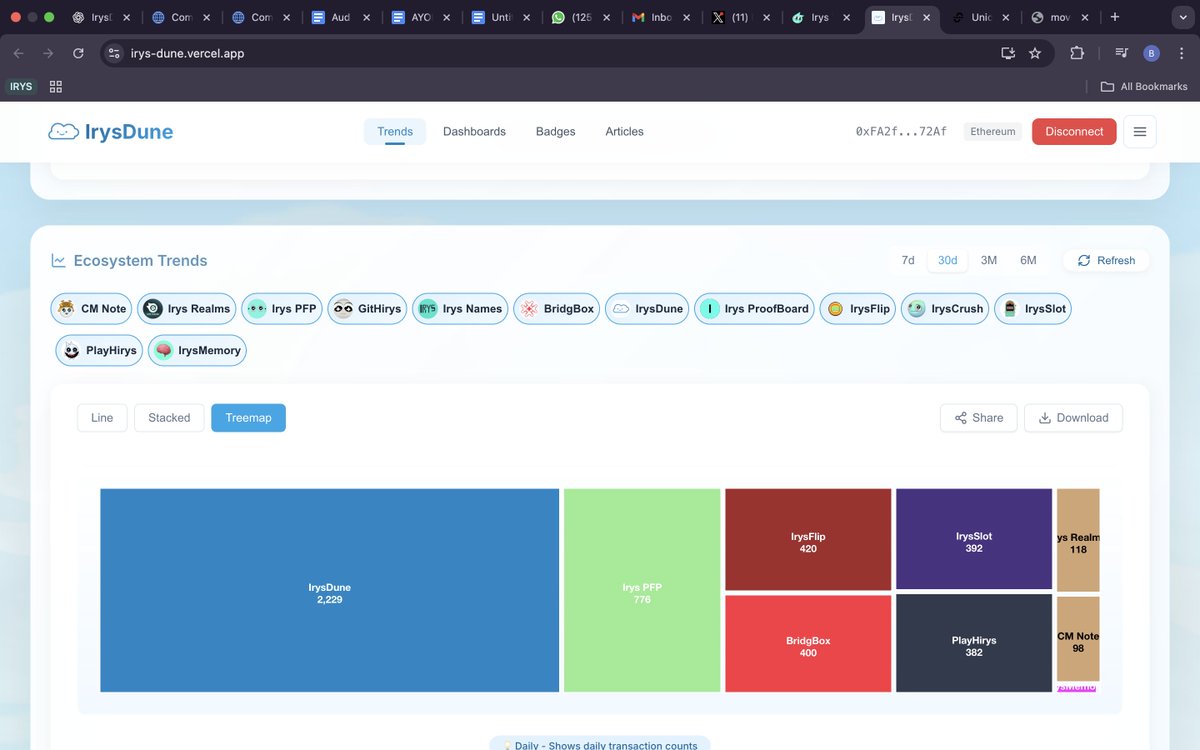The width and height of the screenshot is (1200, 750).
Task: Click the tan Irys Realms treemap block
Action: coord(1078,540)
